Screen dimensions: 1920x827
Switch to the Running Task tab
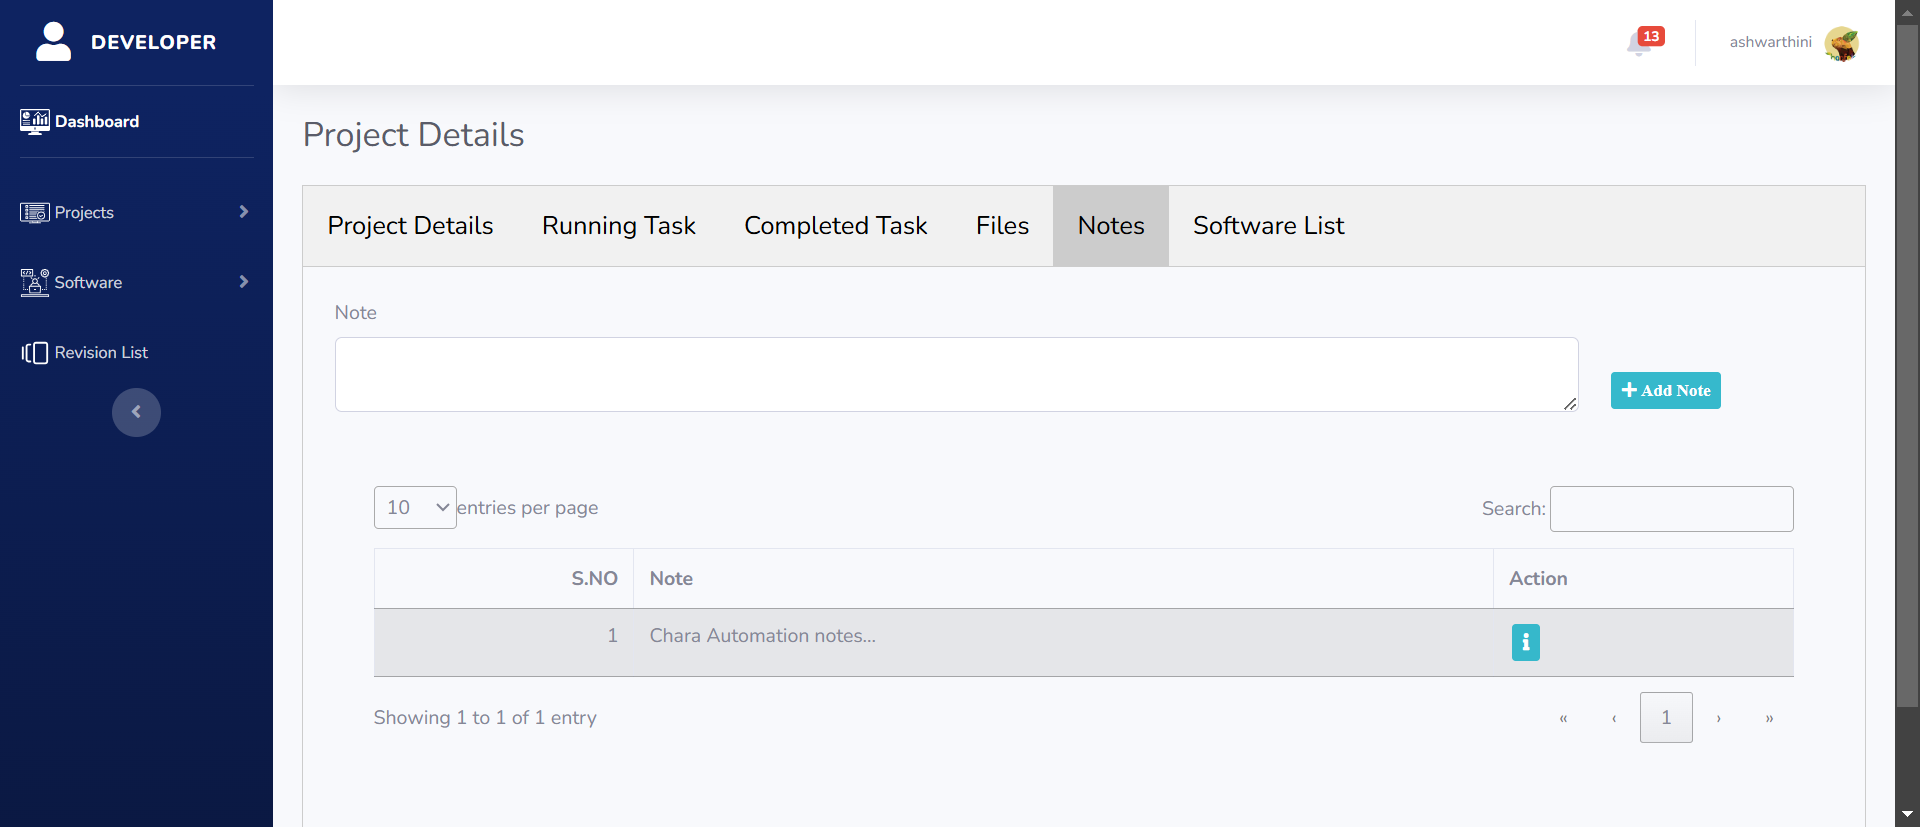pos(618,226)
